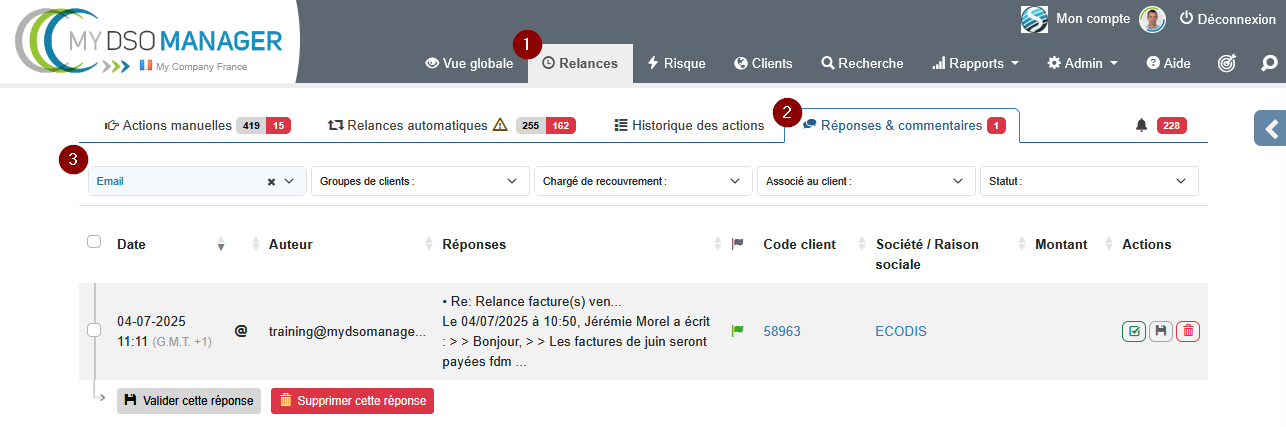Expand the Chargé de recouvrement filter
Viewport: 1286px width, 427px height.
[x=643, y=181]
